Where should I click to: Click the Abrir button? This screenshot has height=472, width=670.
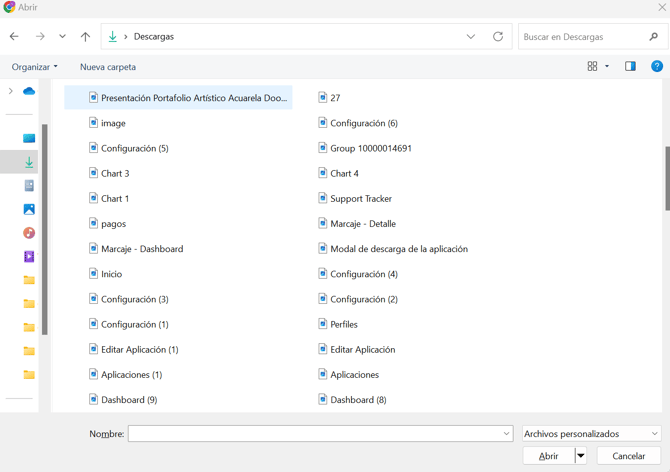(548, 456)
